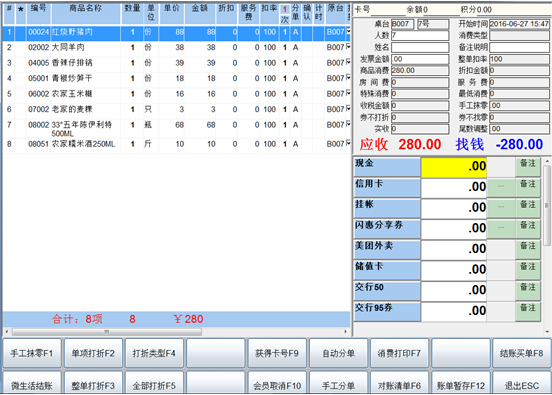Click the 手工抹零F1 button
This screenshot has width=552, height=395.
pos(32,353)
